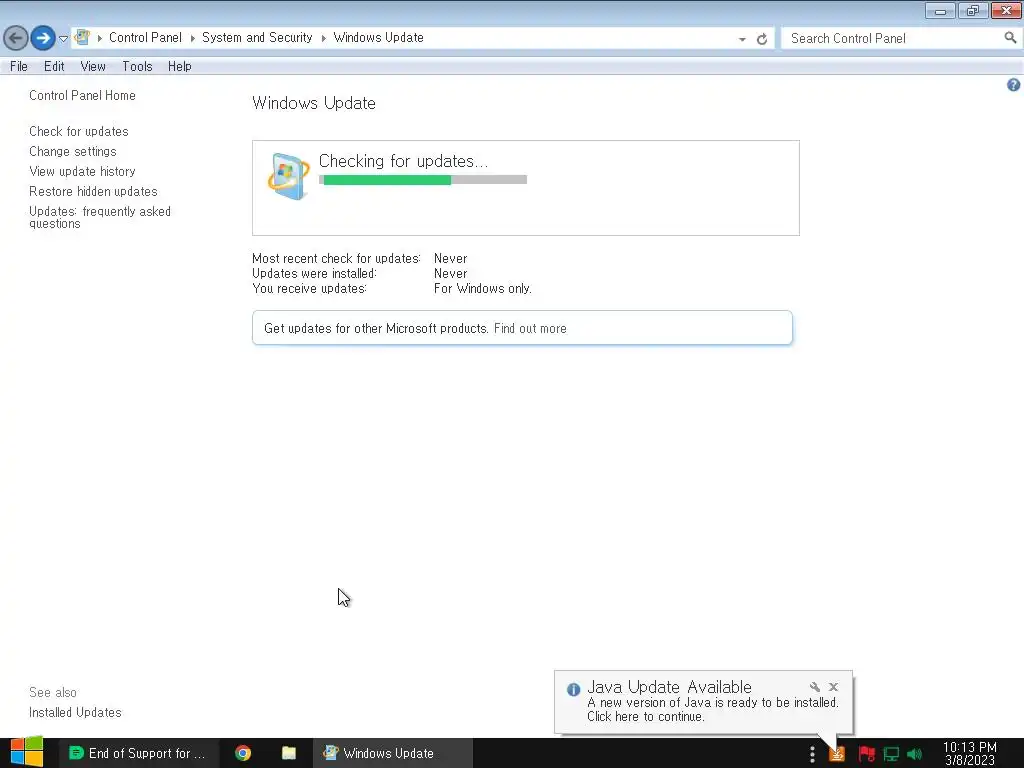Click 'Updates were installed:' label
Viewport: 1024px width, 768px height.
[x=314, y=274]
